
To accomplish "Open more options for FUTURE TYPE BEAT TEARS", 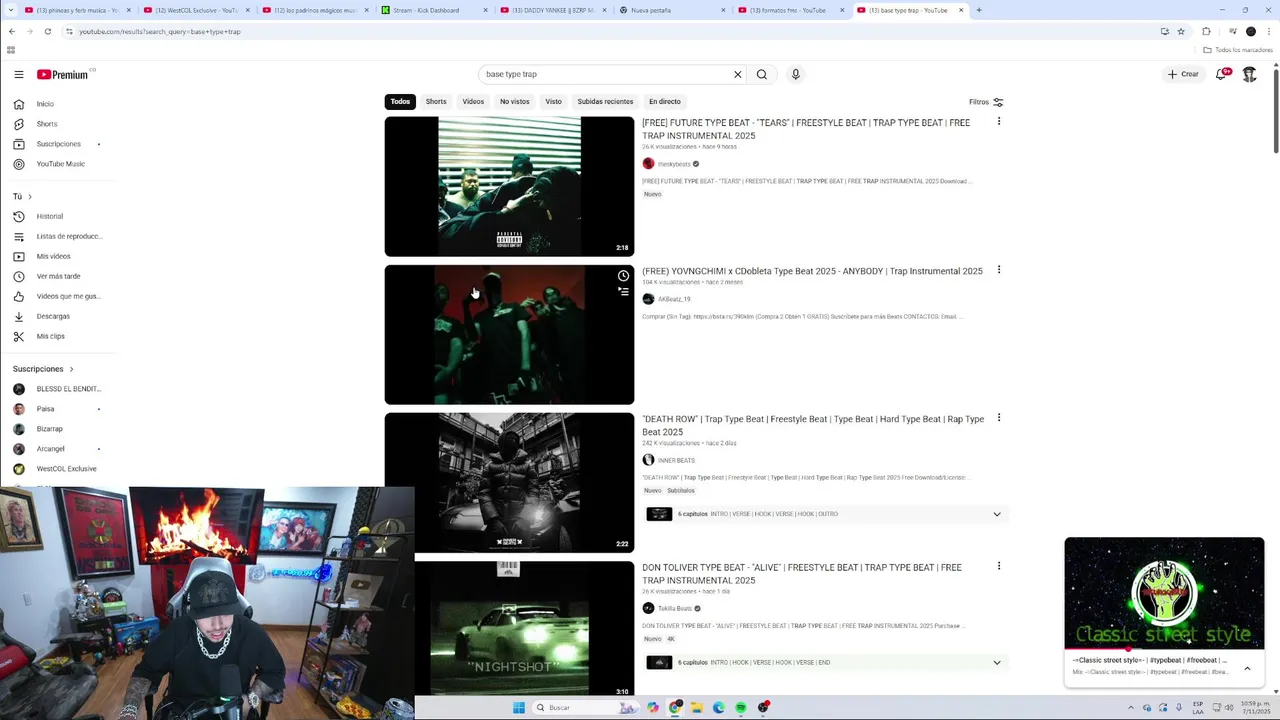I will (998, 122).
